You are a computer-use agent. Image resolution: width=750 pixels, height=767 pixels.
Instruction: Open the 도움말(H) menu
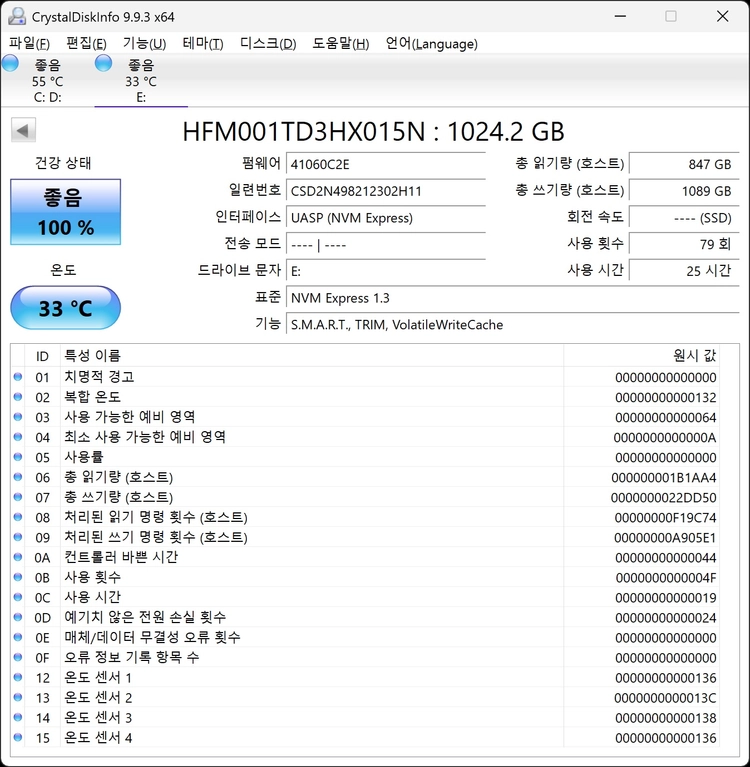click(x=341, y=44)
